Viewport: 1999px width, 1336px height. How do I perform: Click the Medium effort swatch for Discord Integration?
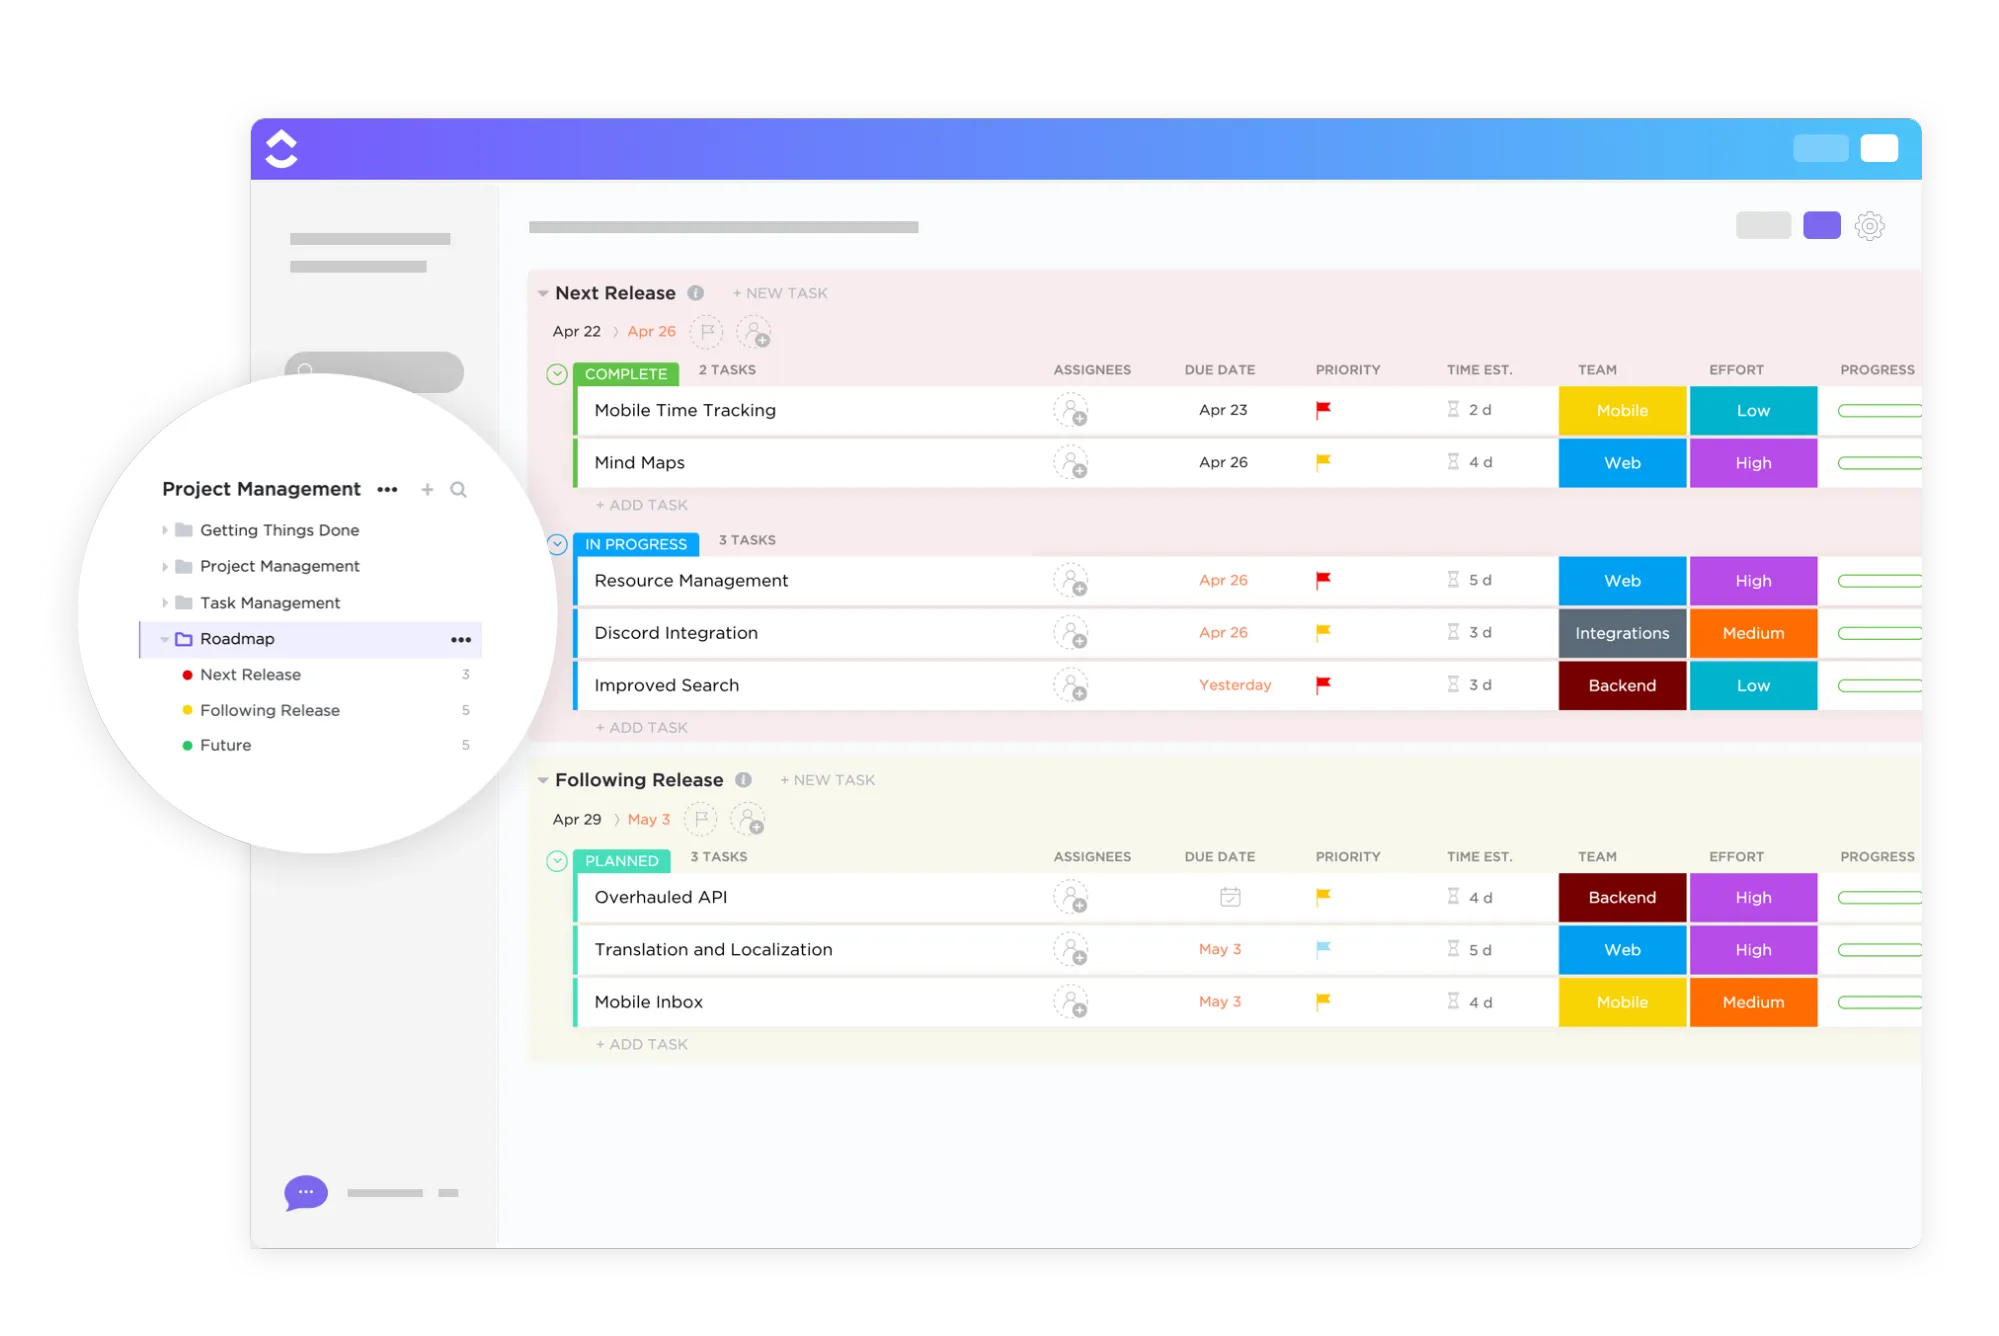click(x=1752, y=633)
